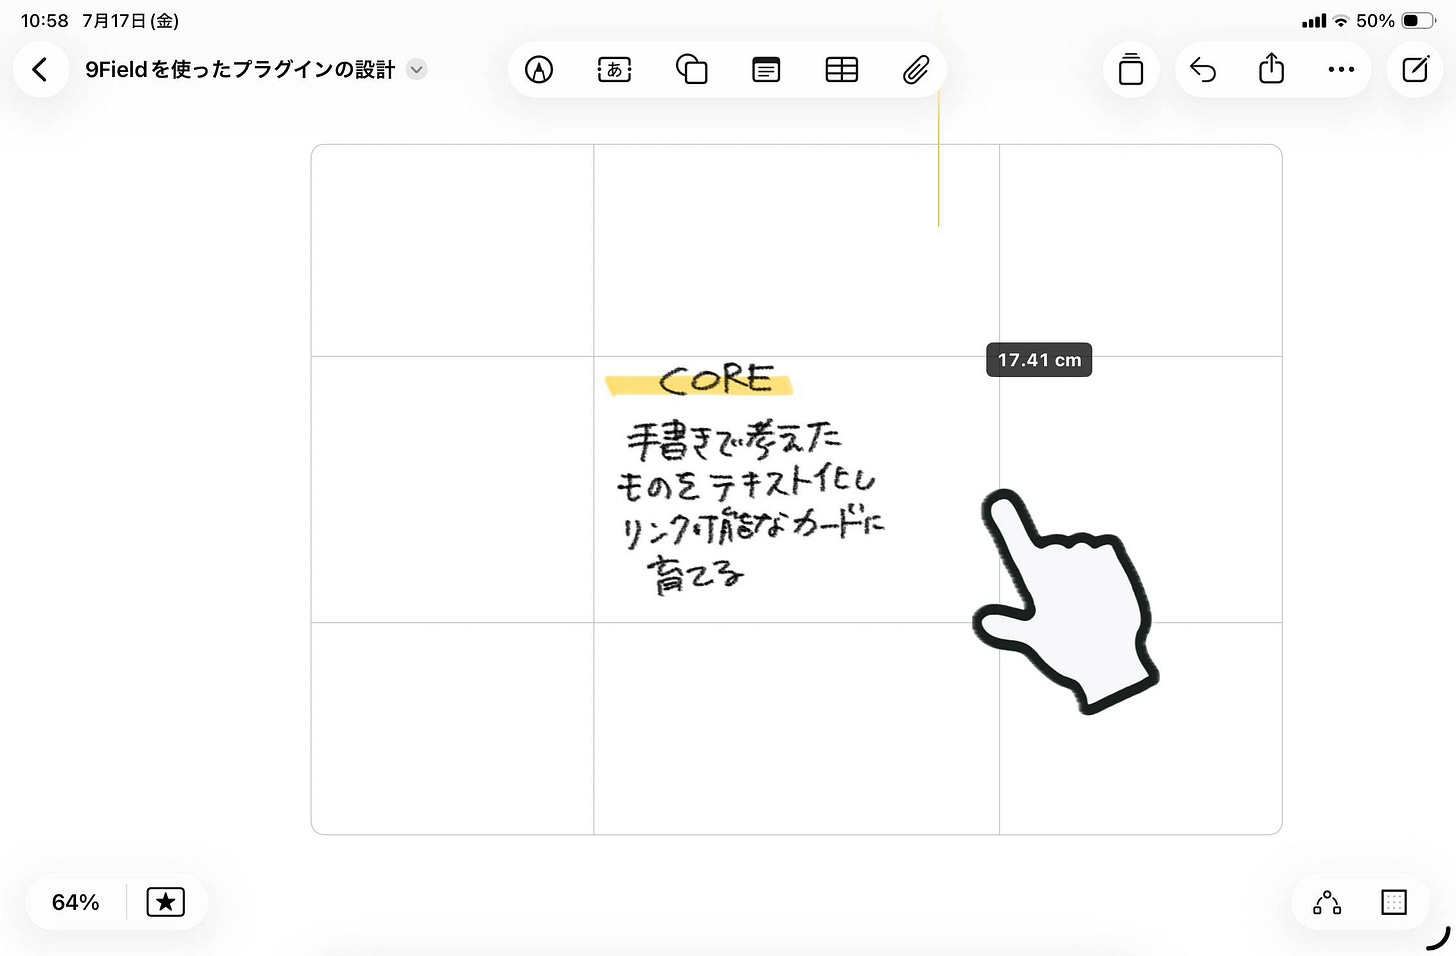The height and width of the screenshot is (956, 1456).
Task: Open the shapes library
Action: (x=691, y=70)
